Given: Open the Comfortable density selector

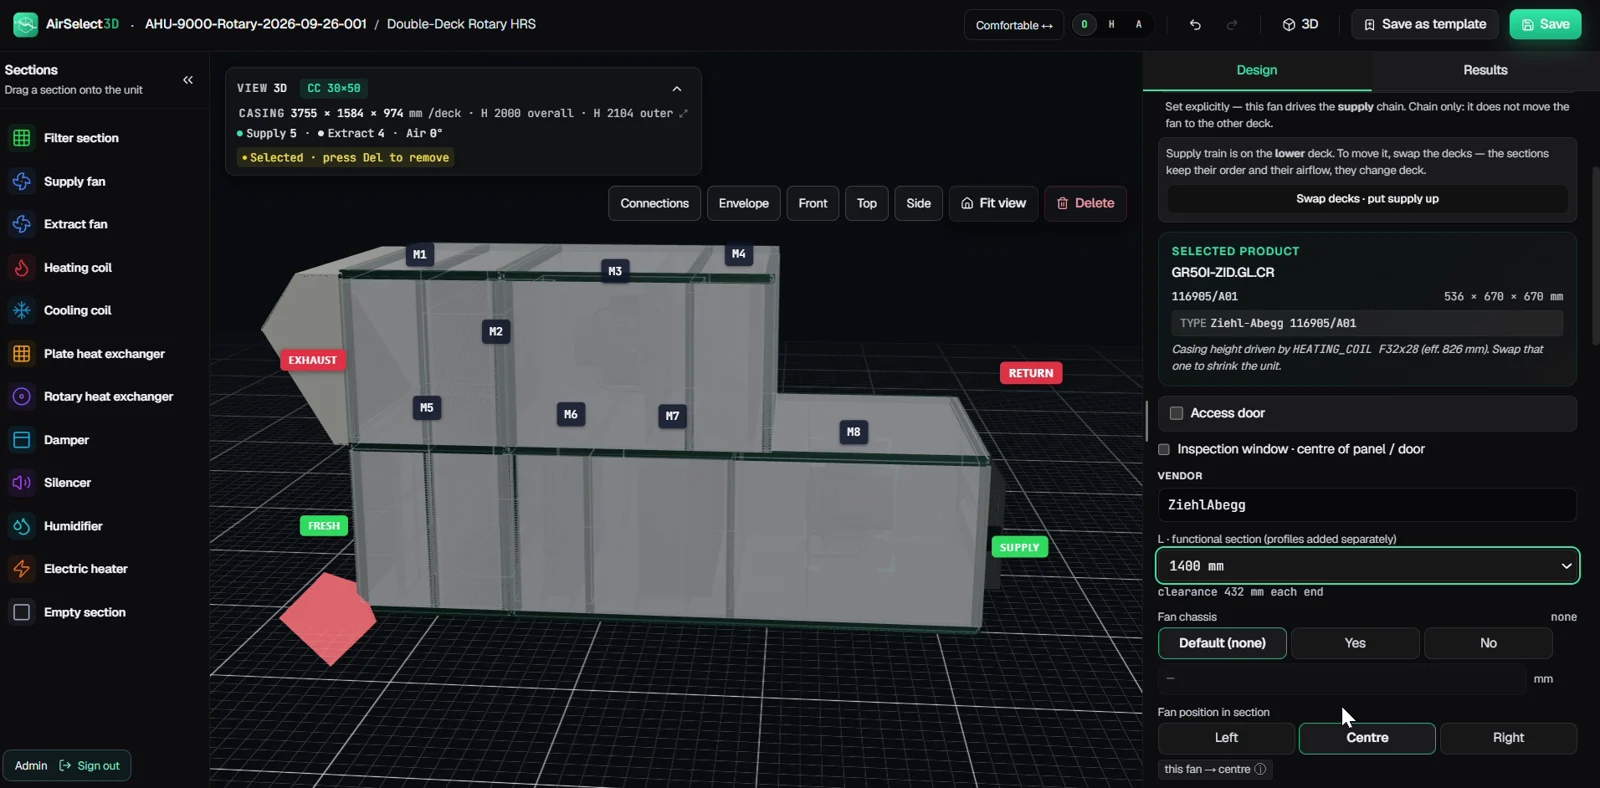Looking at the screenshot, I should coord(1014,25).
